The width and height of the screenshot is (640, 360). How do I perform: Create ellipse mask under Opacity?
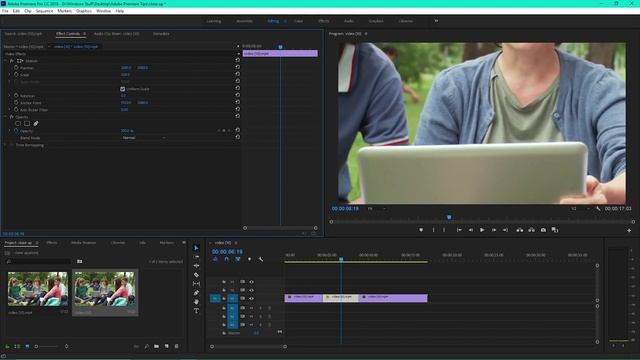pyautogui.click(x=18, y=123)
